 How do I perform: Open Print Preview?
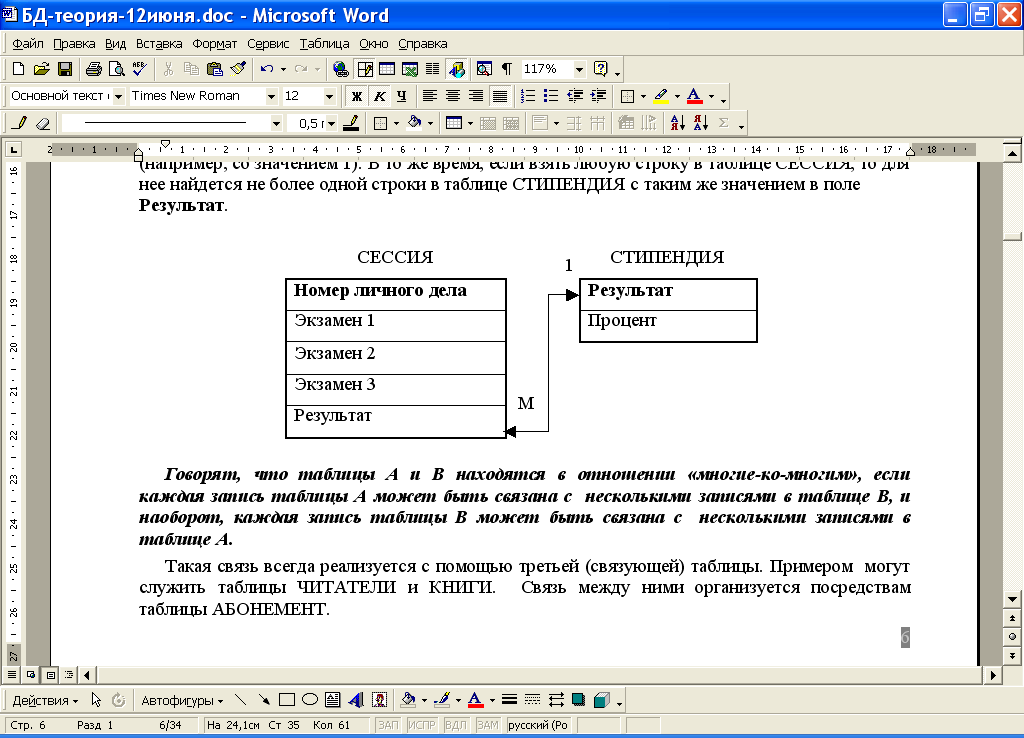click(116, 69)
